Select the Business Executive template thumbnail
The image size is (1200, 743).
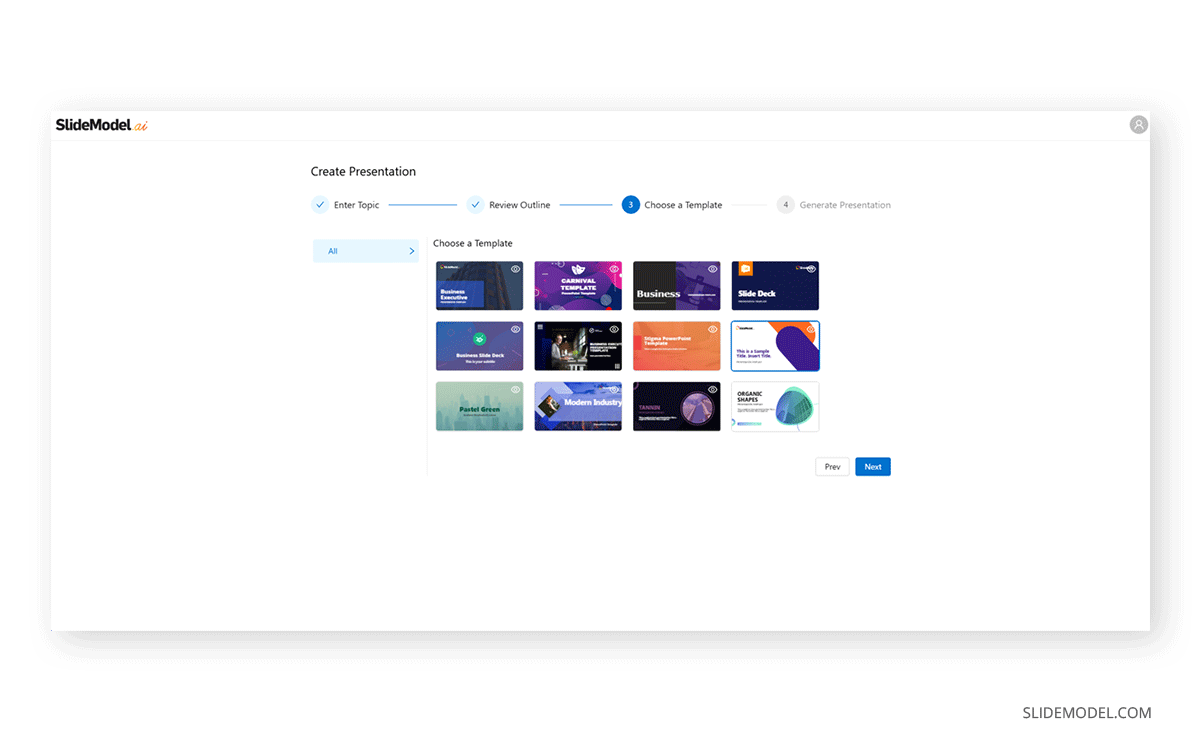pyautogui.click(x=479, y=286)
